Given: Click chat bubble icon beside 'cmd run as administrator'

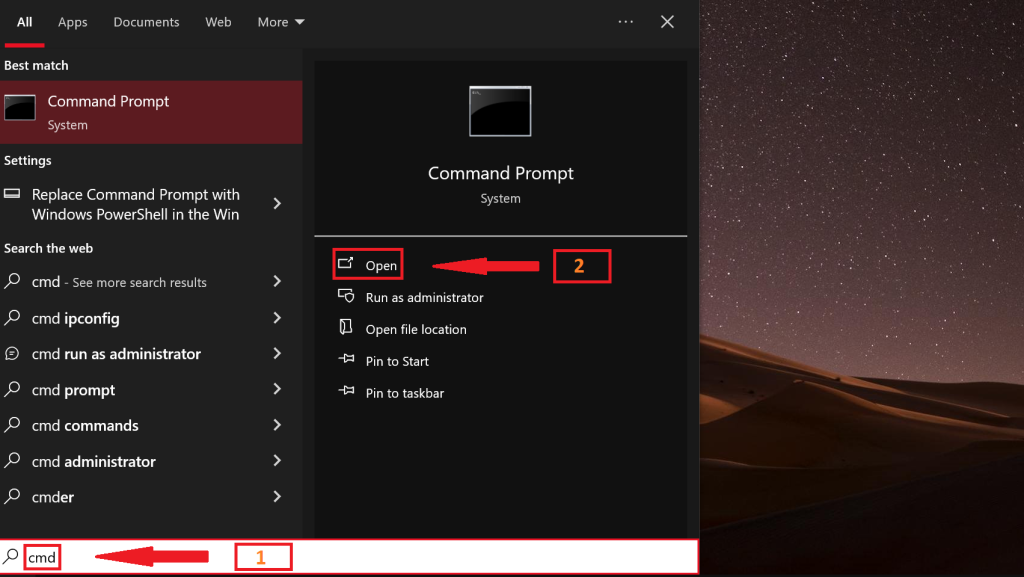Looking at the screenshot, I should pos(12,353).
